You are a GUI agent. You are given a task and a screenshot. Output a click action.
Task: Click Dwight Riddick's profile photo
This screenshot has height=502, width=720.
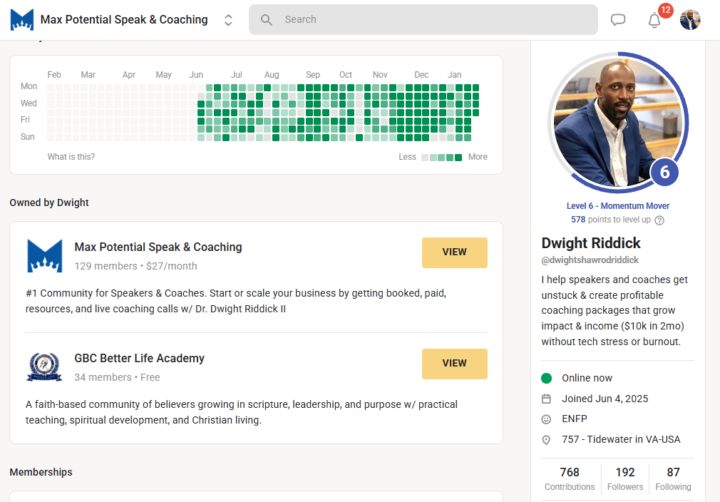point(616,118)
